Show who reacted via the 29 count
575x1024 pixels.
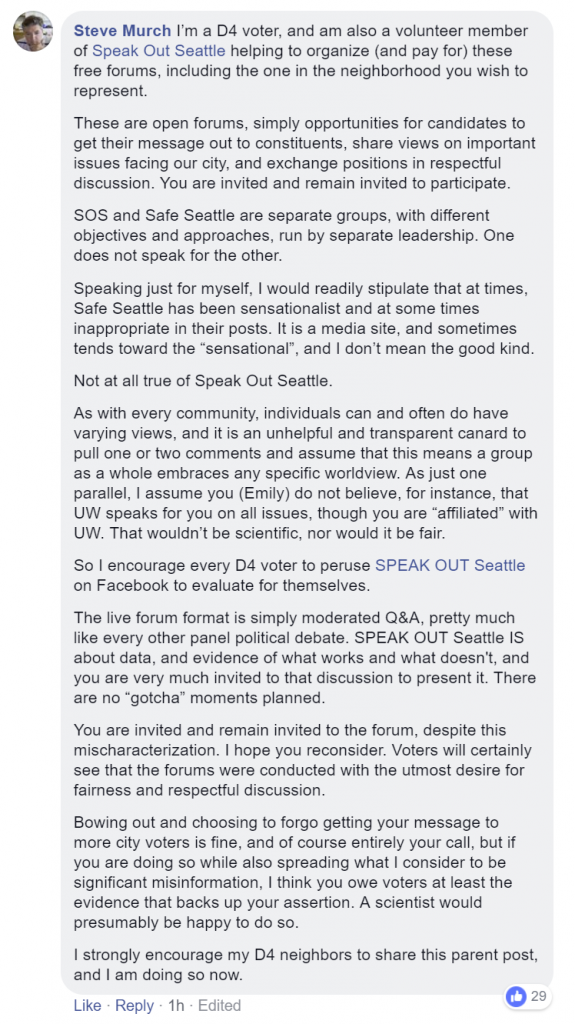(538, 996)
